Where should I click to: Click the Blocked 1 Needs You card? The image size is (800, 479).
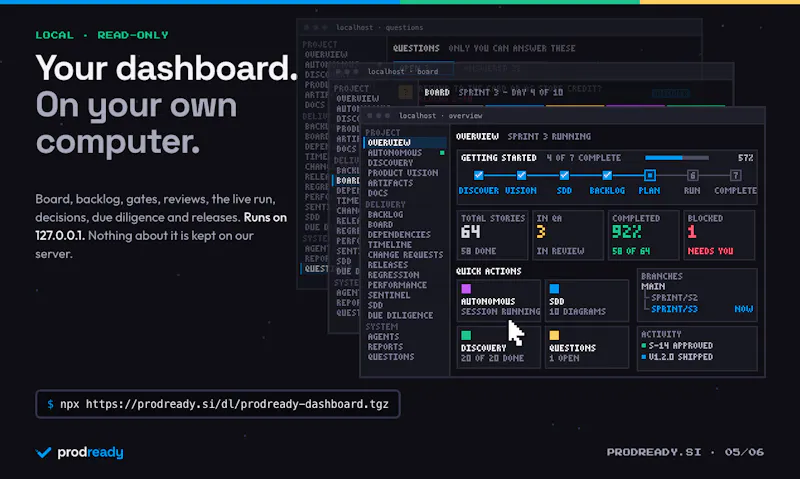click(719, 235)
